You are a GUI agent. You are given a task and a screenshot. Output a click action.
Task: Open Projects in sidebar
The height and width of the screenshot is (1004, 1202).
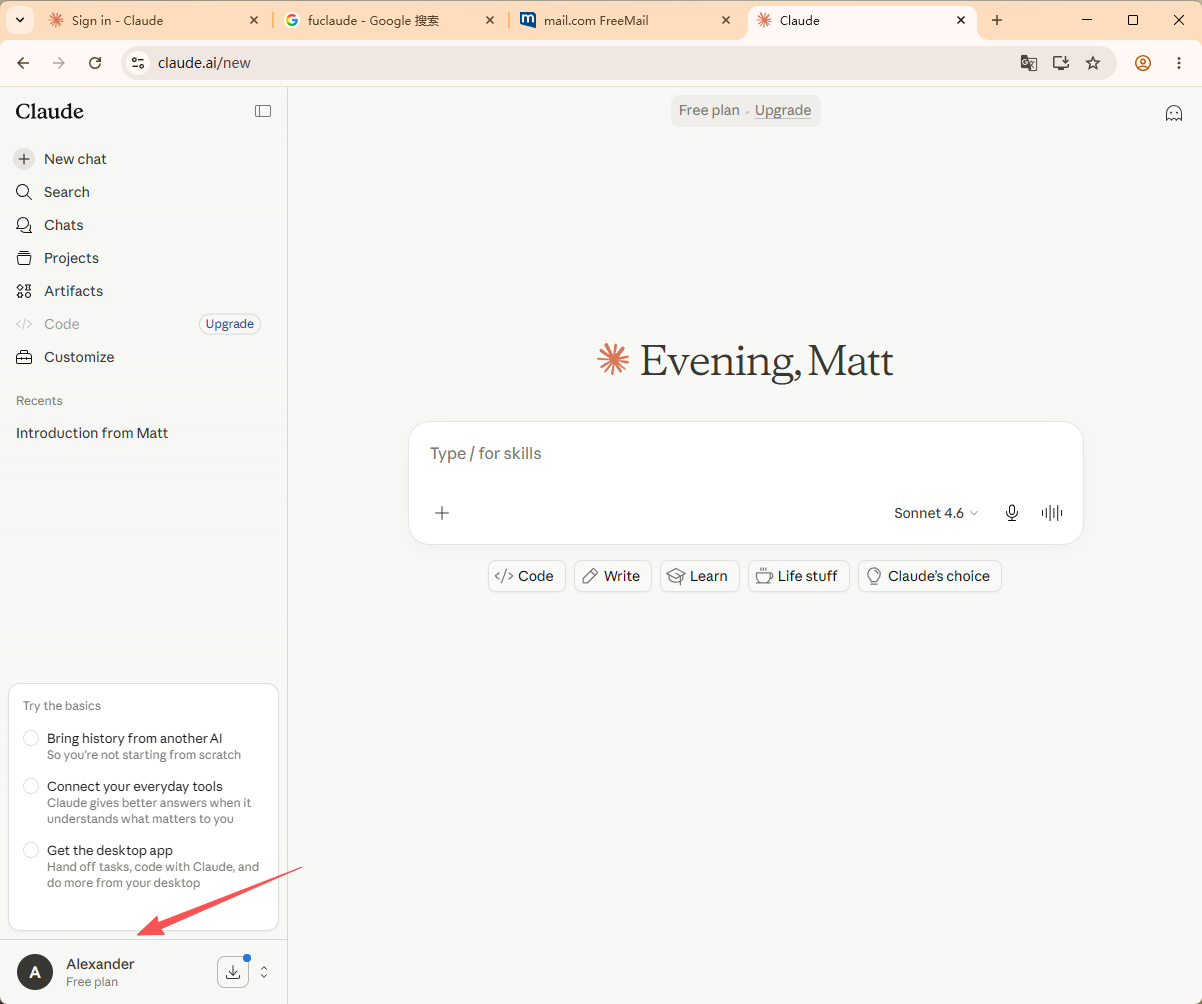143,258
